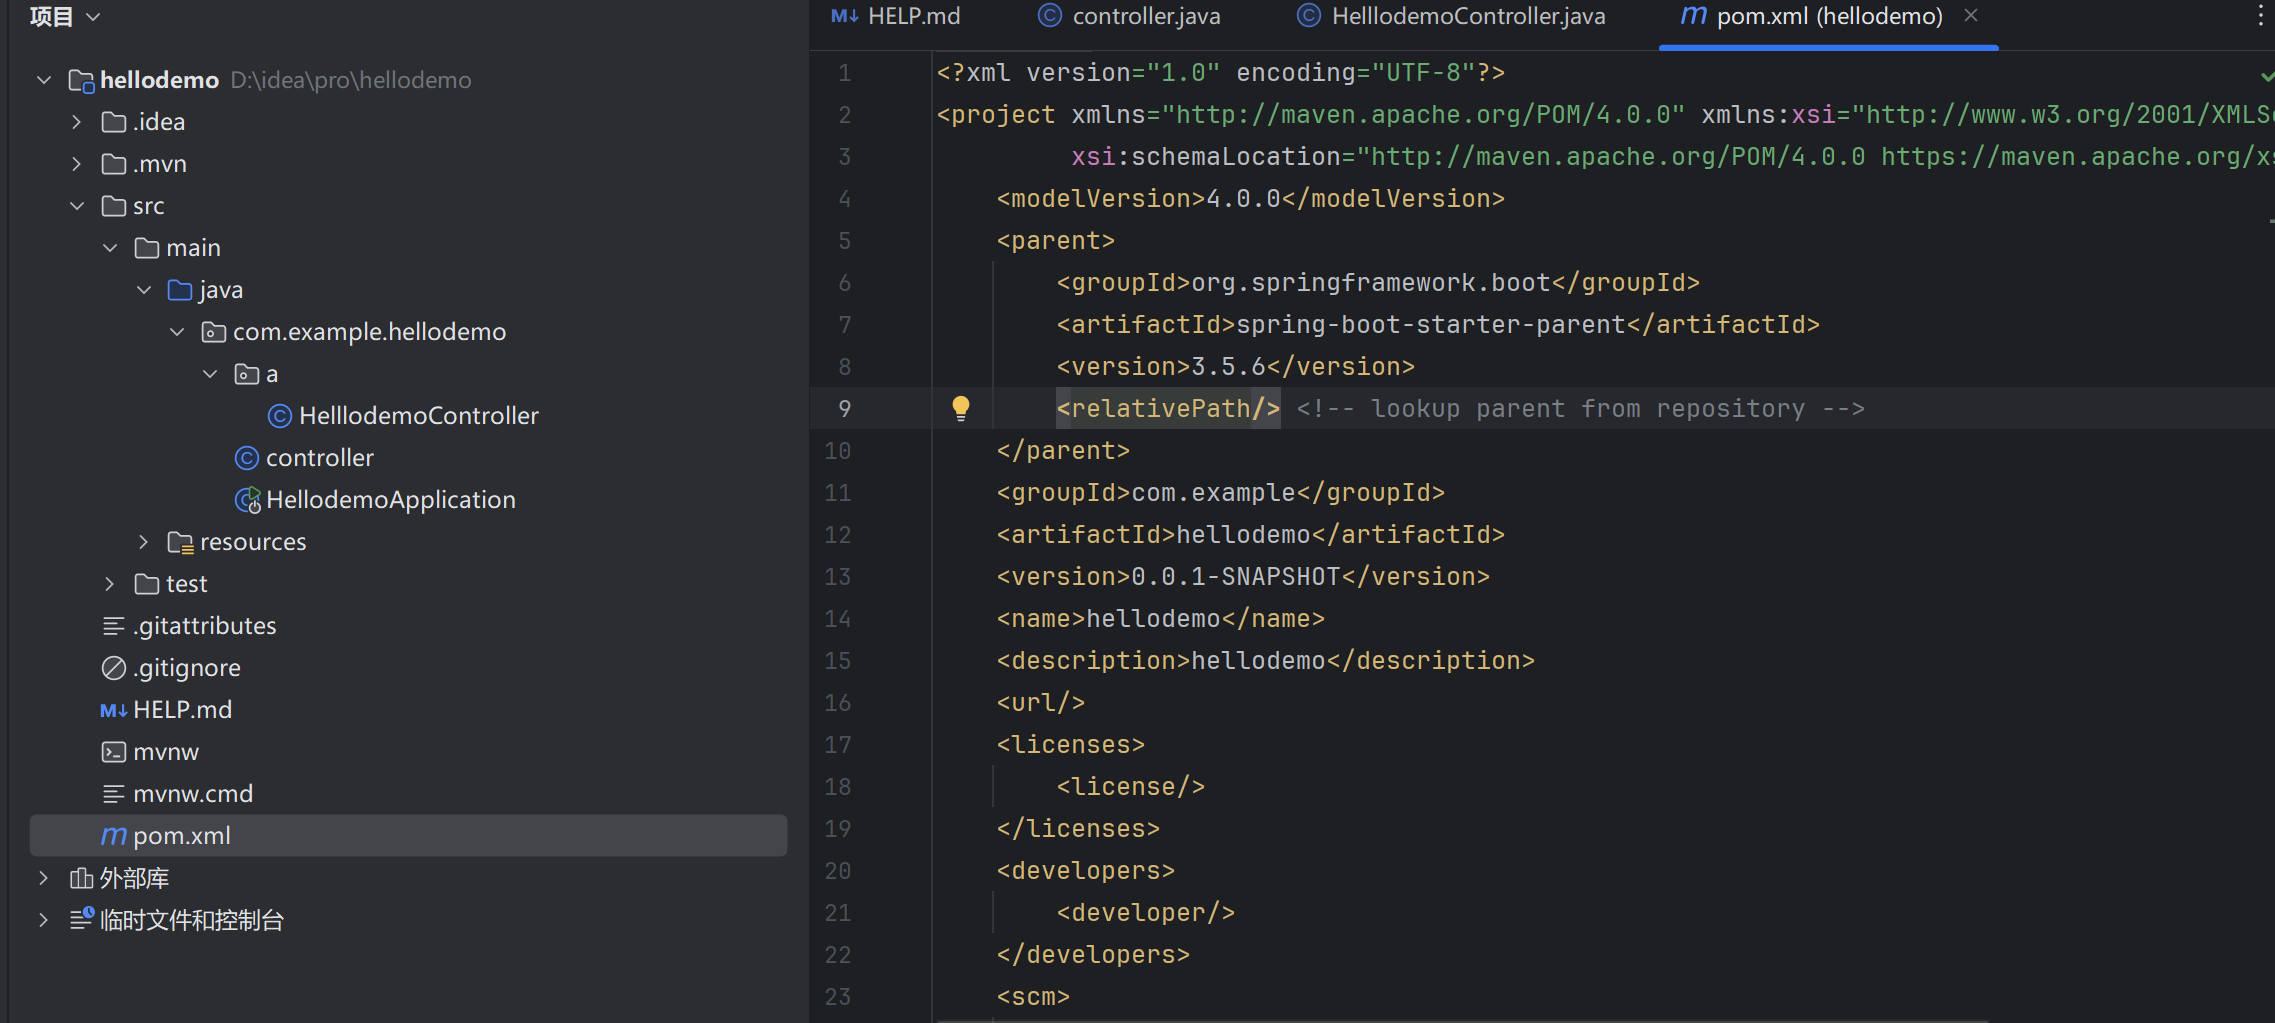Collapse the com.example.hellodemo package
Viewport: 2275px width, 1023px height.
pos(177,331)
